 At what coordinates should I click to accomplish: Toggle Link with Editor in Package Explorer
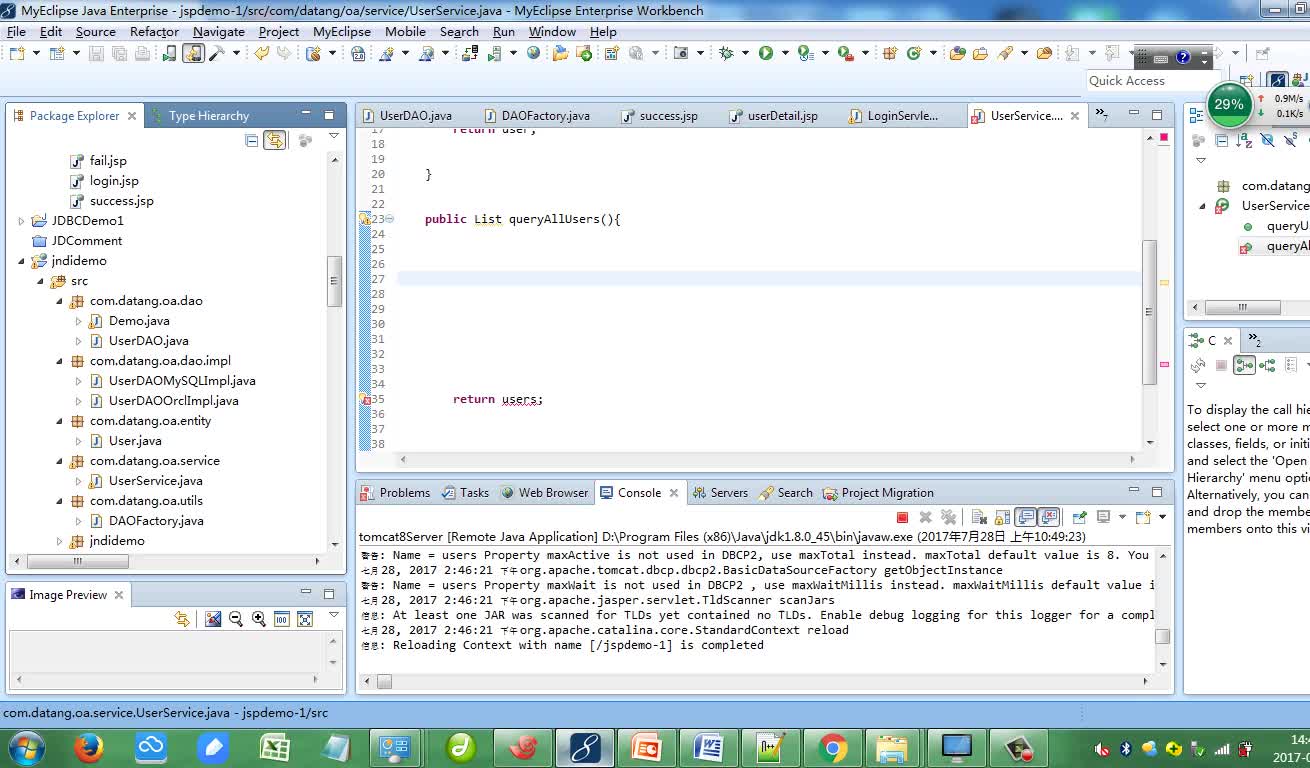[x=274, y=141]
